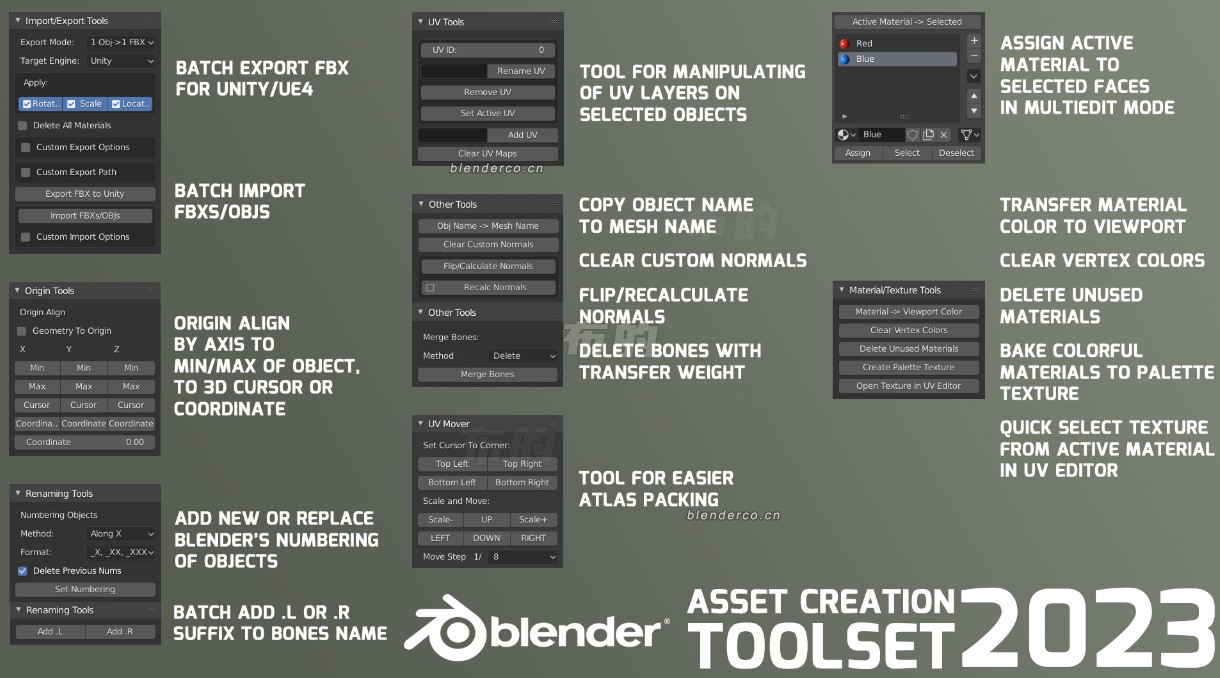This screenshot has width=1220, height=678.
Task: Collapse Other Tools panel above Merge Bones
Action: (420, 313)
